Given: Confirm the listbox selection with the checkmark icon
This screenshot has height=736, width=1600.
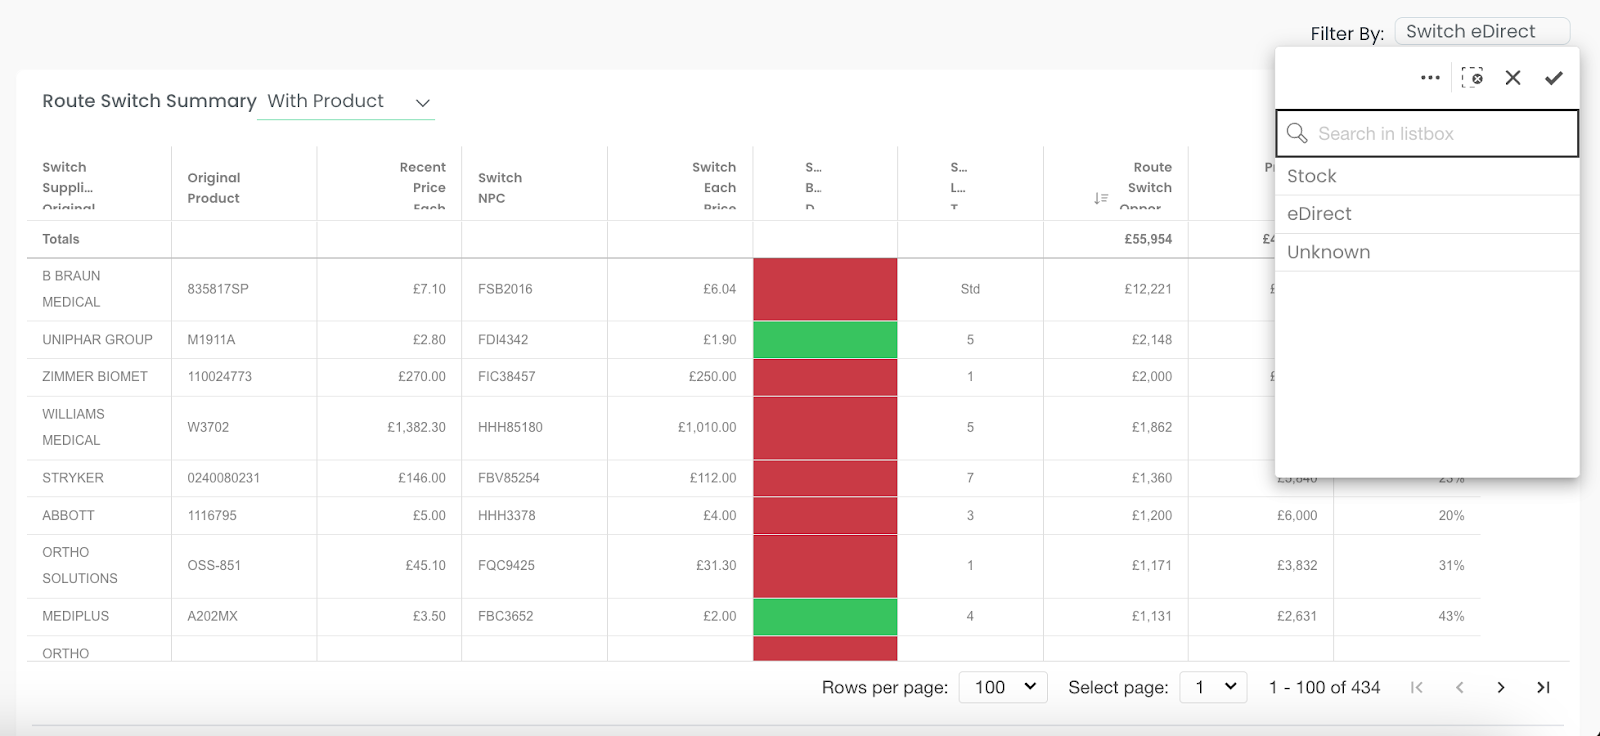Looking at the screenshot, I should (1553, 78).
